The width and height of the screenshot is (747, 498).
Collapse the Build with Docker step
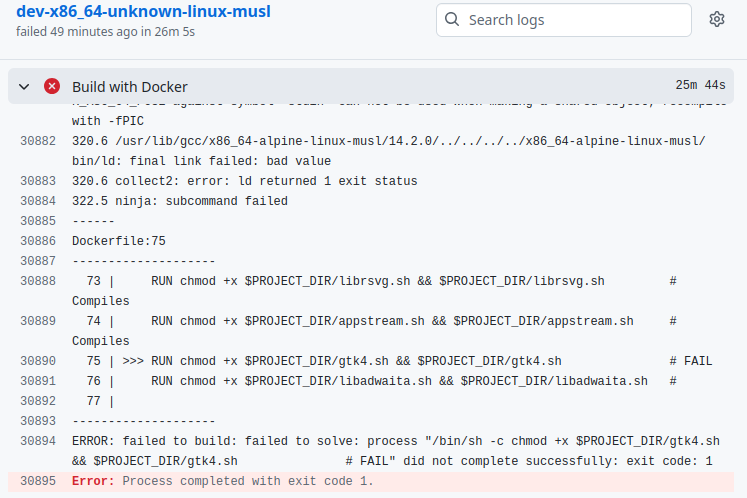pos(25,87)
